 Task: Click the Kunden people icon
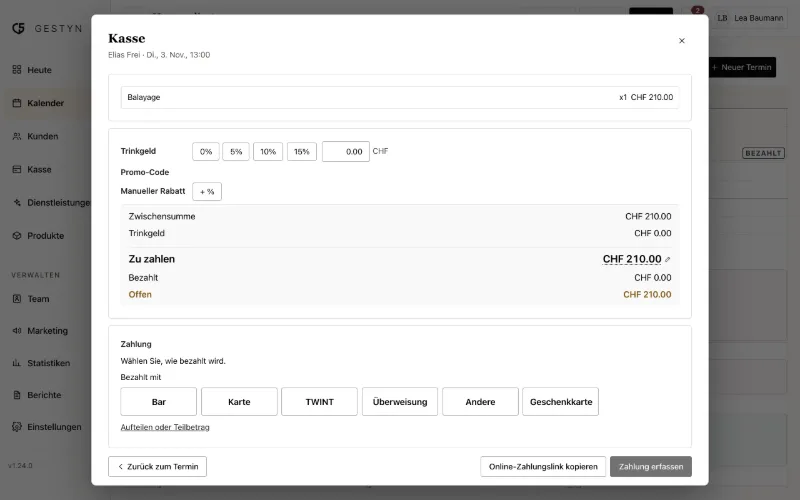pyautogui.click(x=17, y=136)
